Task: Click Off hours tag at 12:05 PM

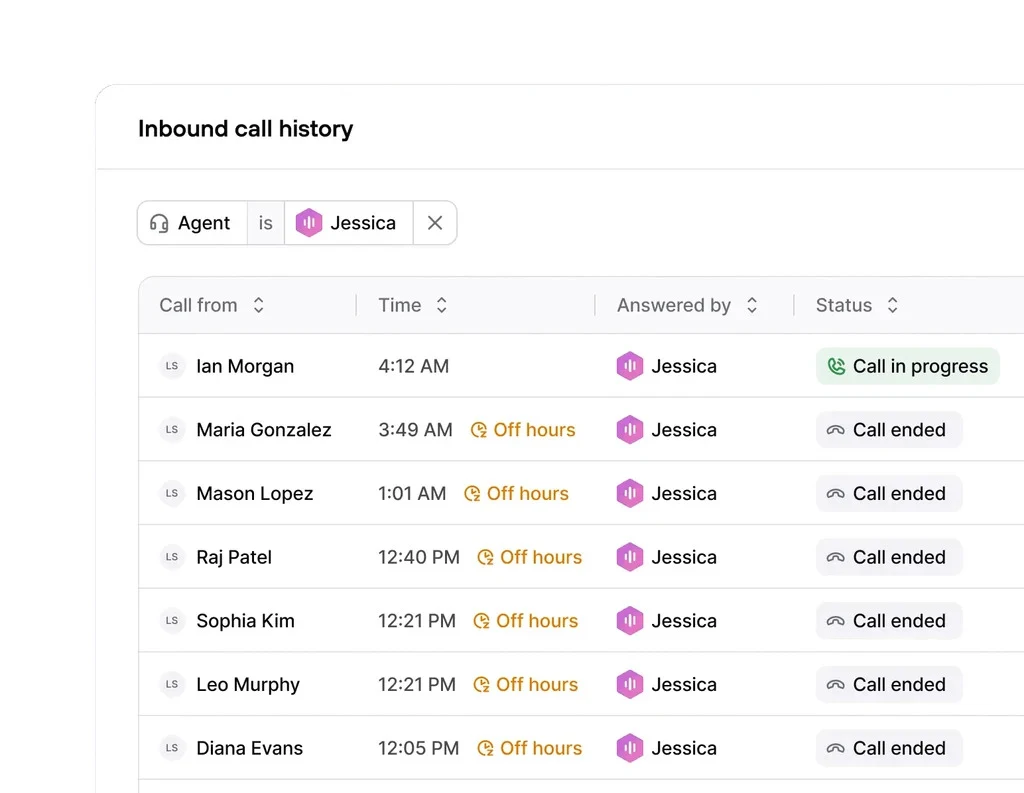Action: point(530,748)
